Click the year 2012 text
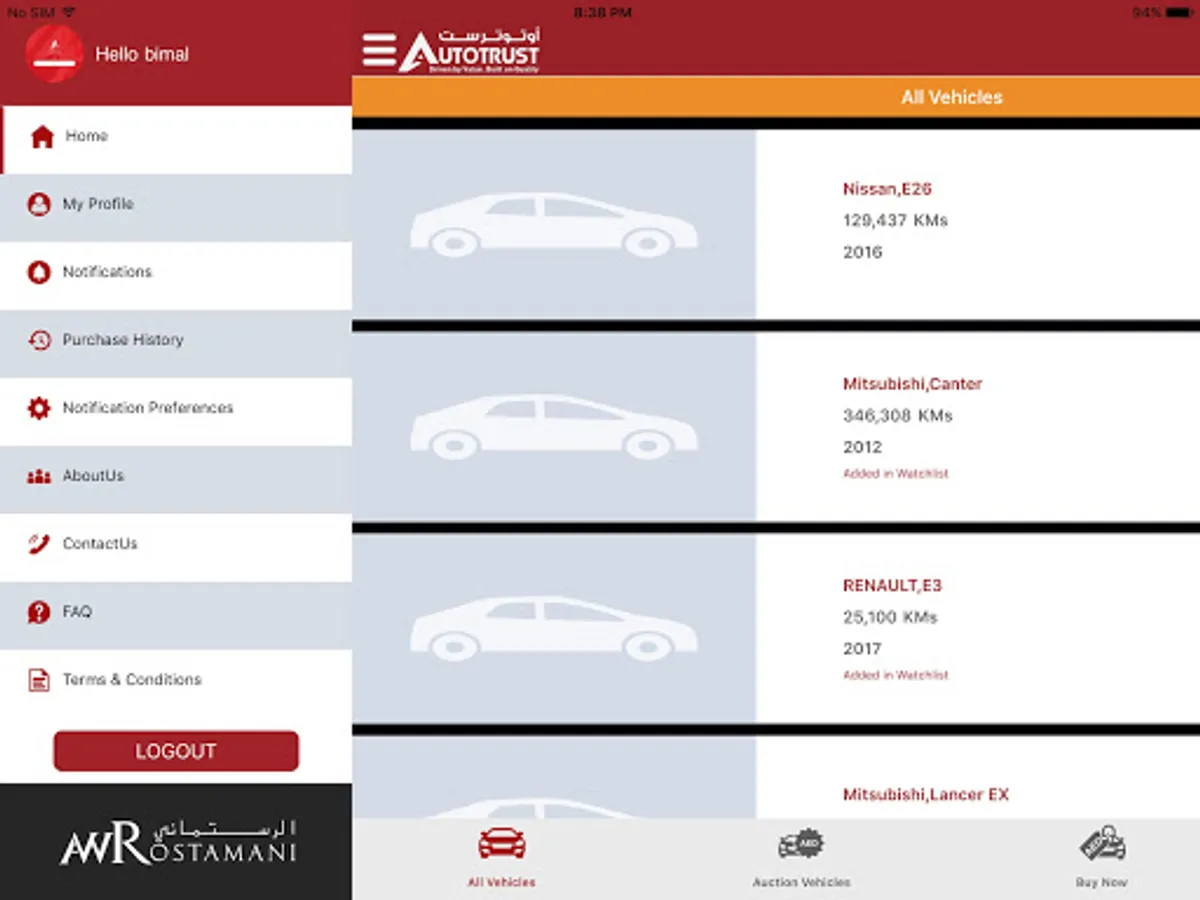Viewport: 1200px width, 900px height. [x=862, y=447]
